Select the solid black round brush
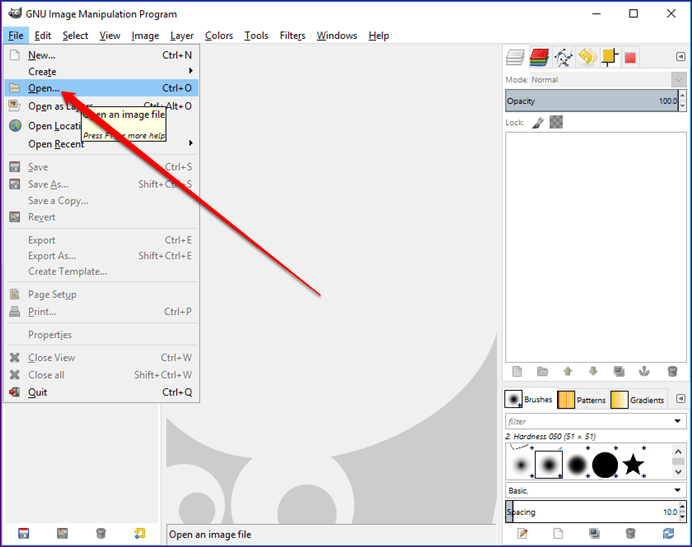Screen dimensions: 692x547 (605, 464)
